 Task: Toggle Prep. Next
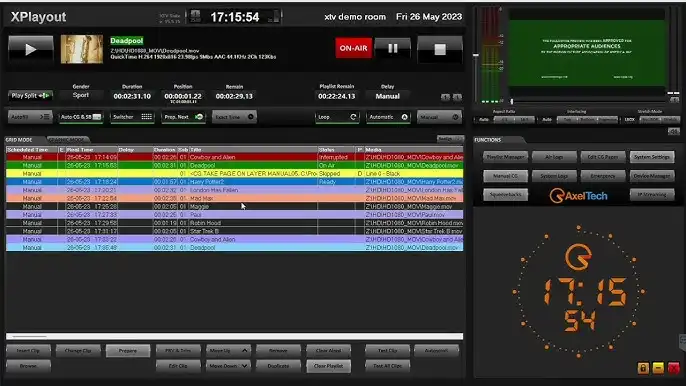pyautogui.click(x=183, y=117)
